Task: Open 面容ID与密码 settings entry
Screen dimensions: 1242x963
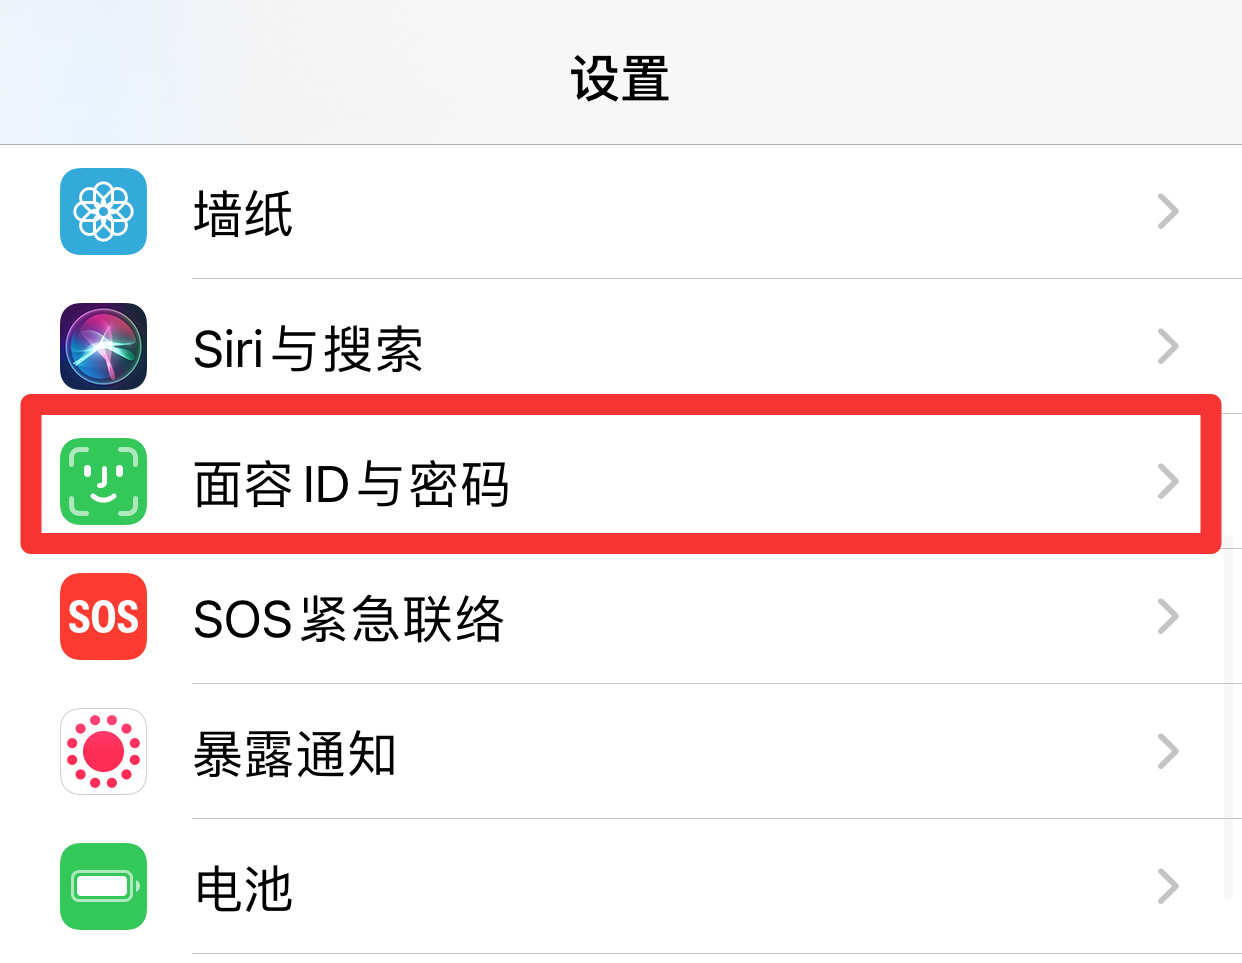Action: point(621,482)
